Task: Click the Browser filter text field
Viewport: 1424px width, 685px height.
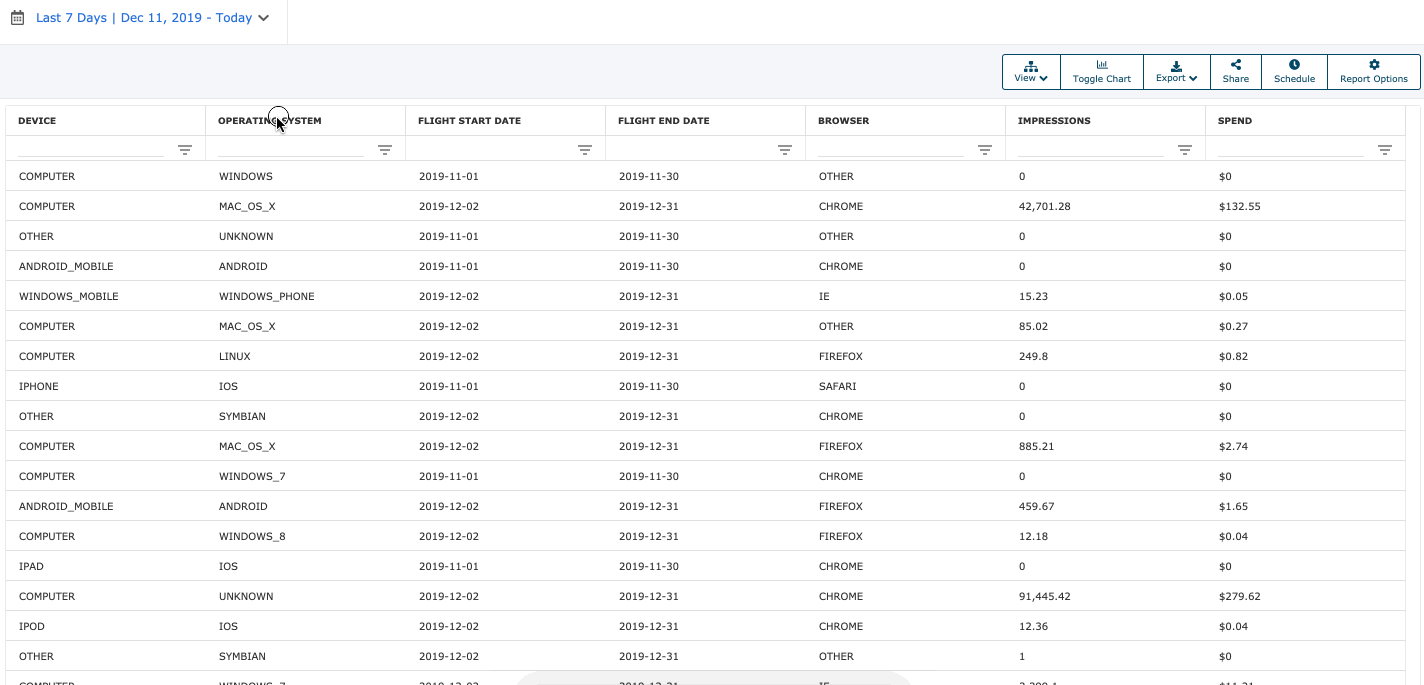Action: coord(890,149)
